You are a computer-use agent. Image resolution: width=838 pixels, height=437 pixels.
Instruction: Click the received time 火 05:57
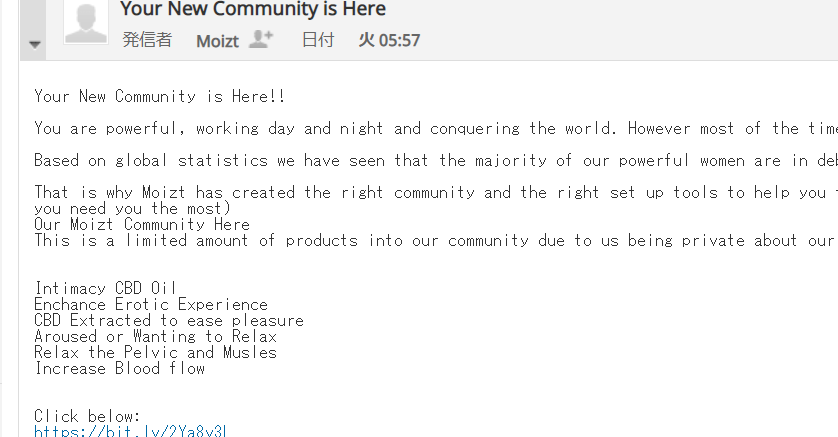coord(389,41)
